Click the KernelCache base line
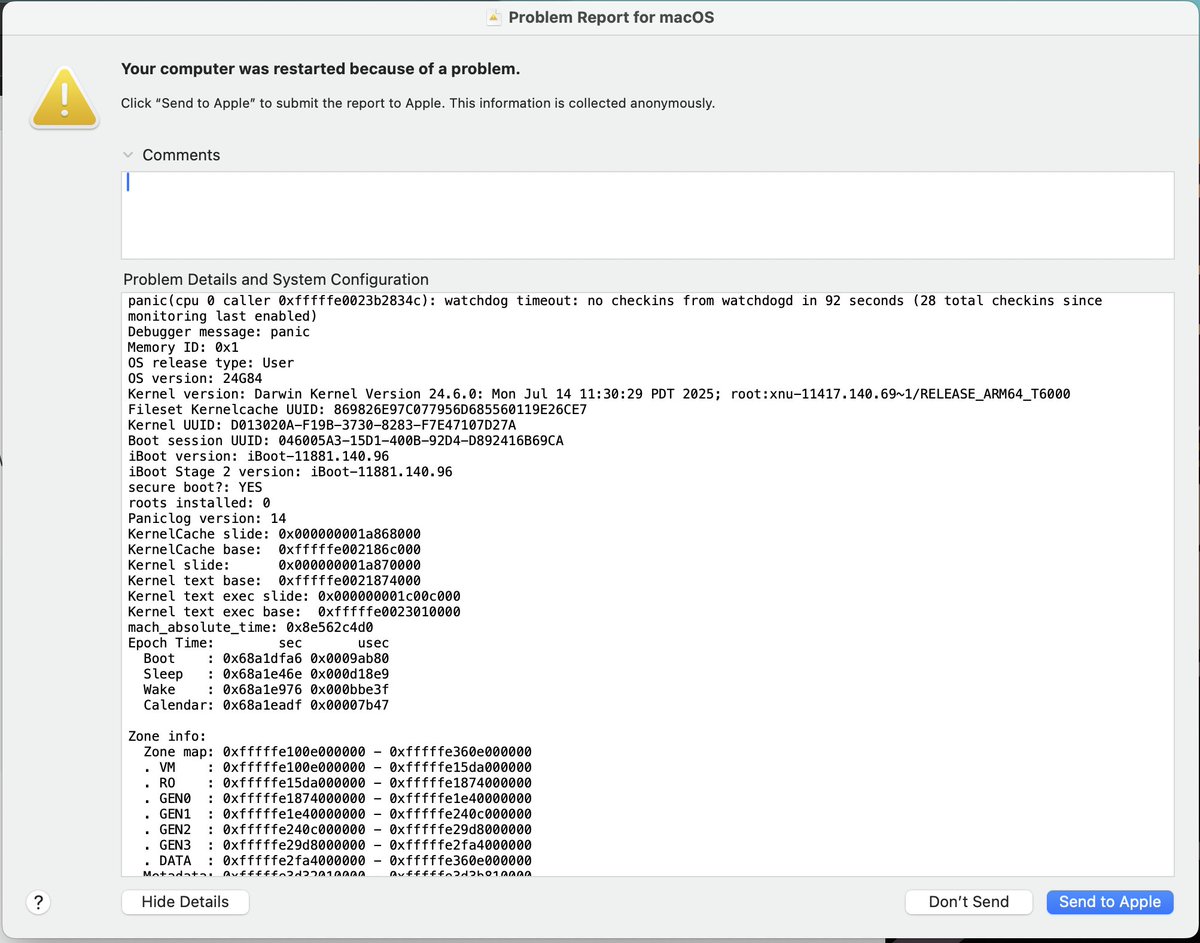This screenshot has width=1200, height=943. pos(274,549)
